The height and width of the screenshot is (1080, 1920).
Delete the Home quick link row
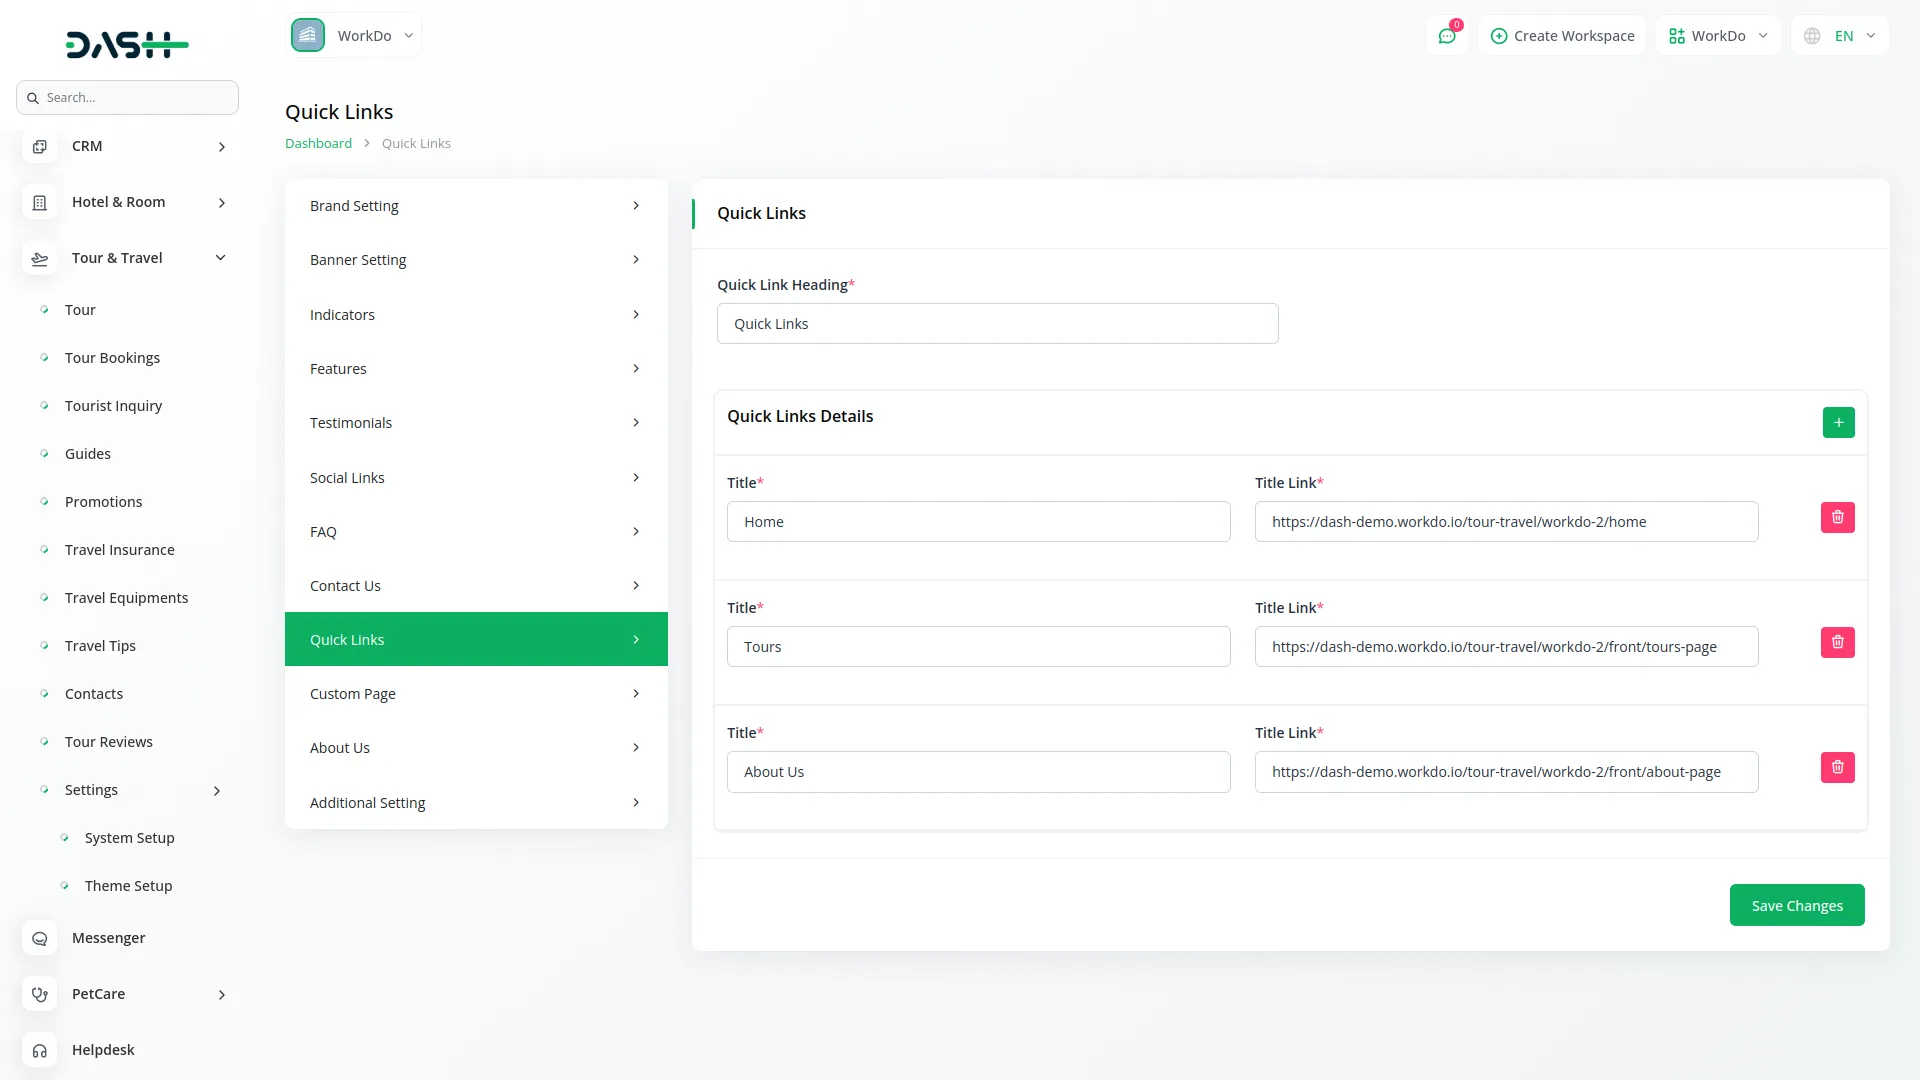1837,517
